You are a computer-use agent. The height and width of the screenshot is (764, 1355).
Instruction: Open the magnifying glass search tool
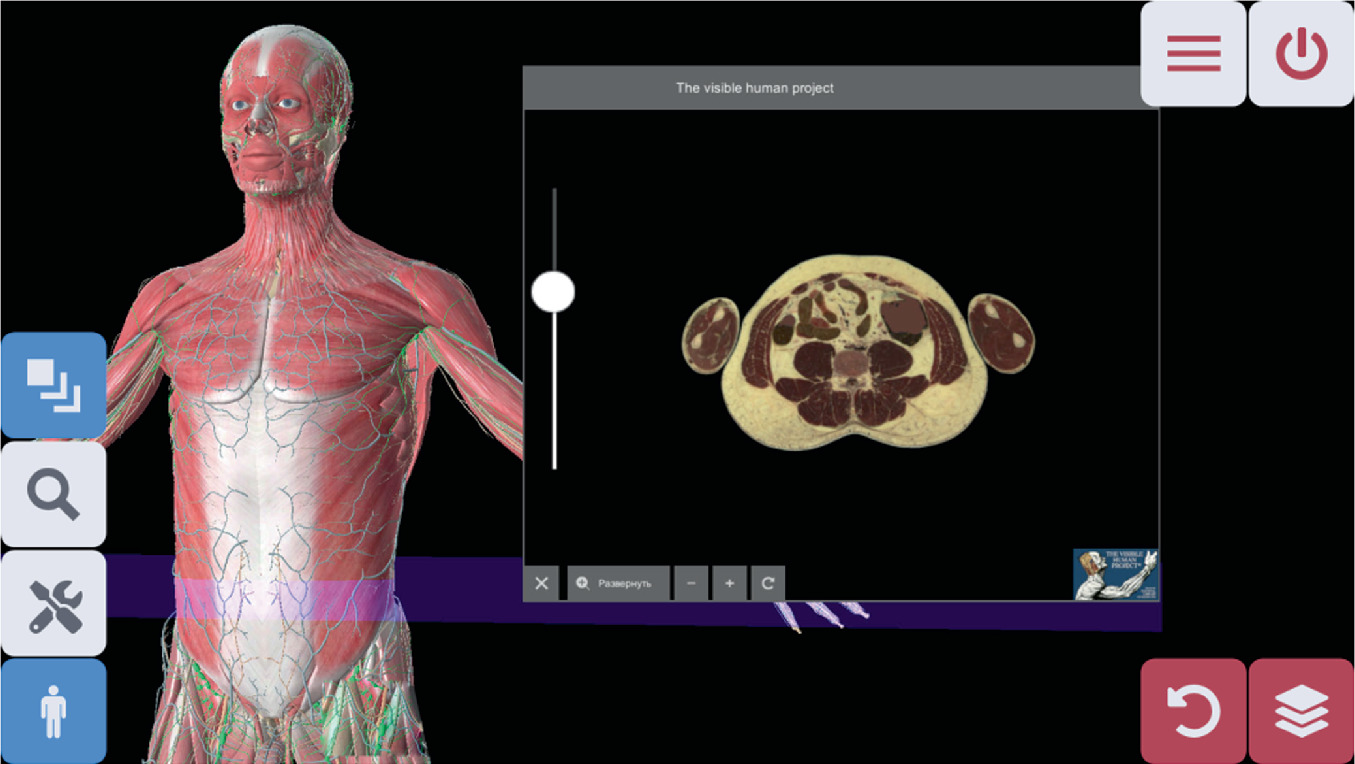coord(54,494)
